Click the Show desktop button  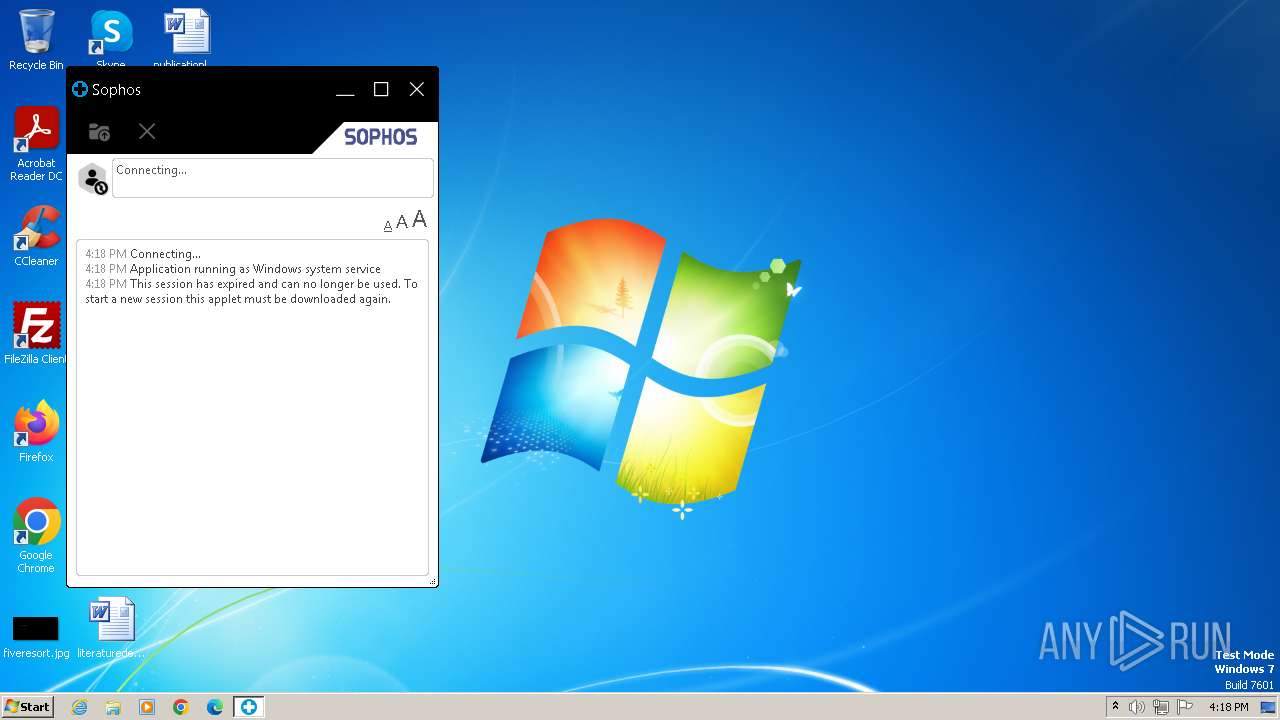1268,707
